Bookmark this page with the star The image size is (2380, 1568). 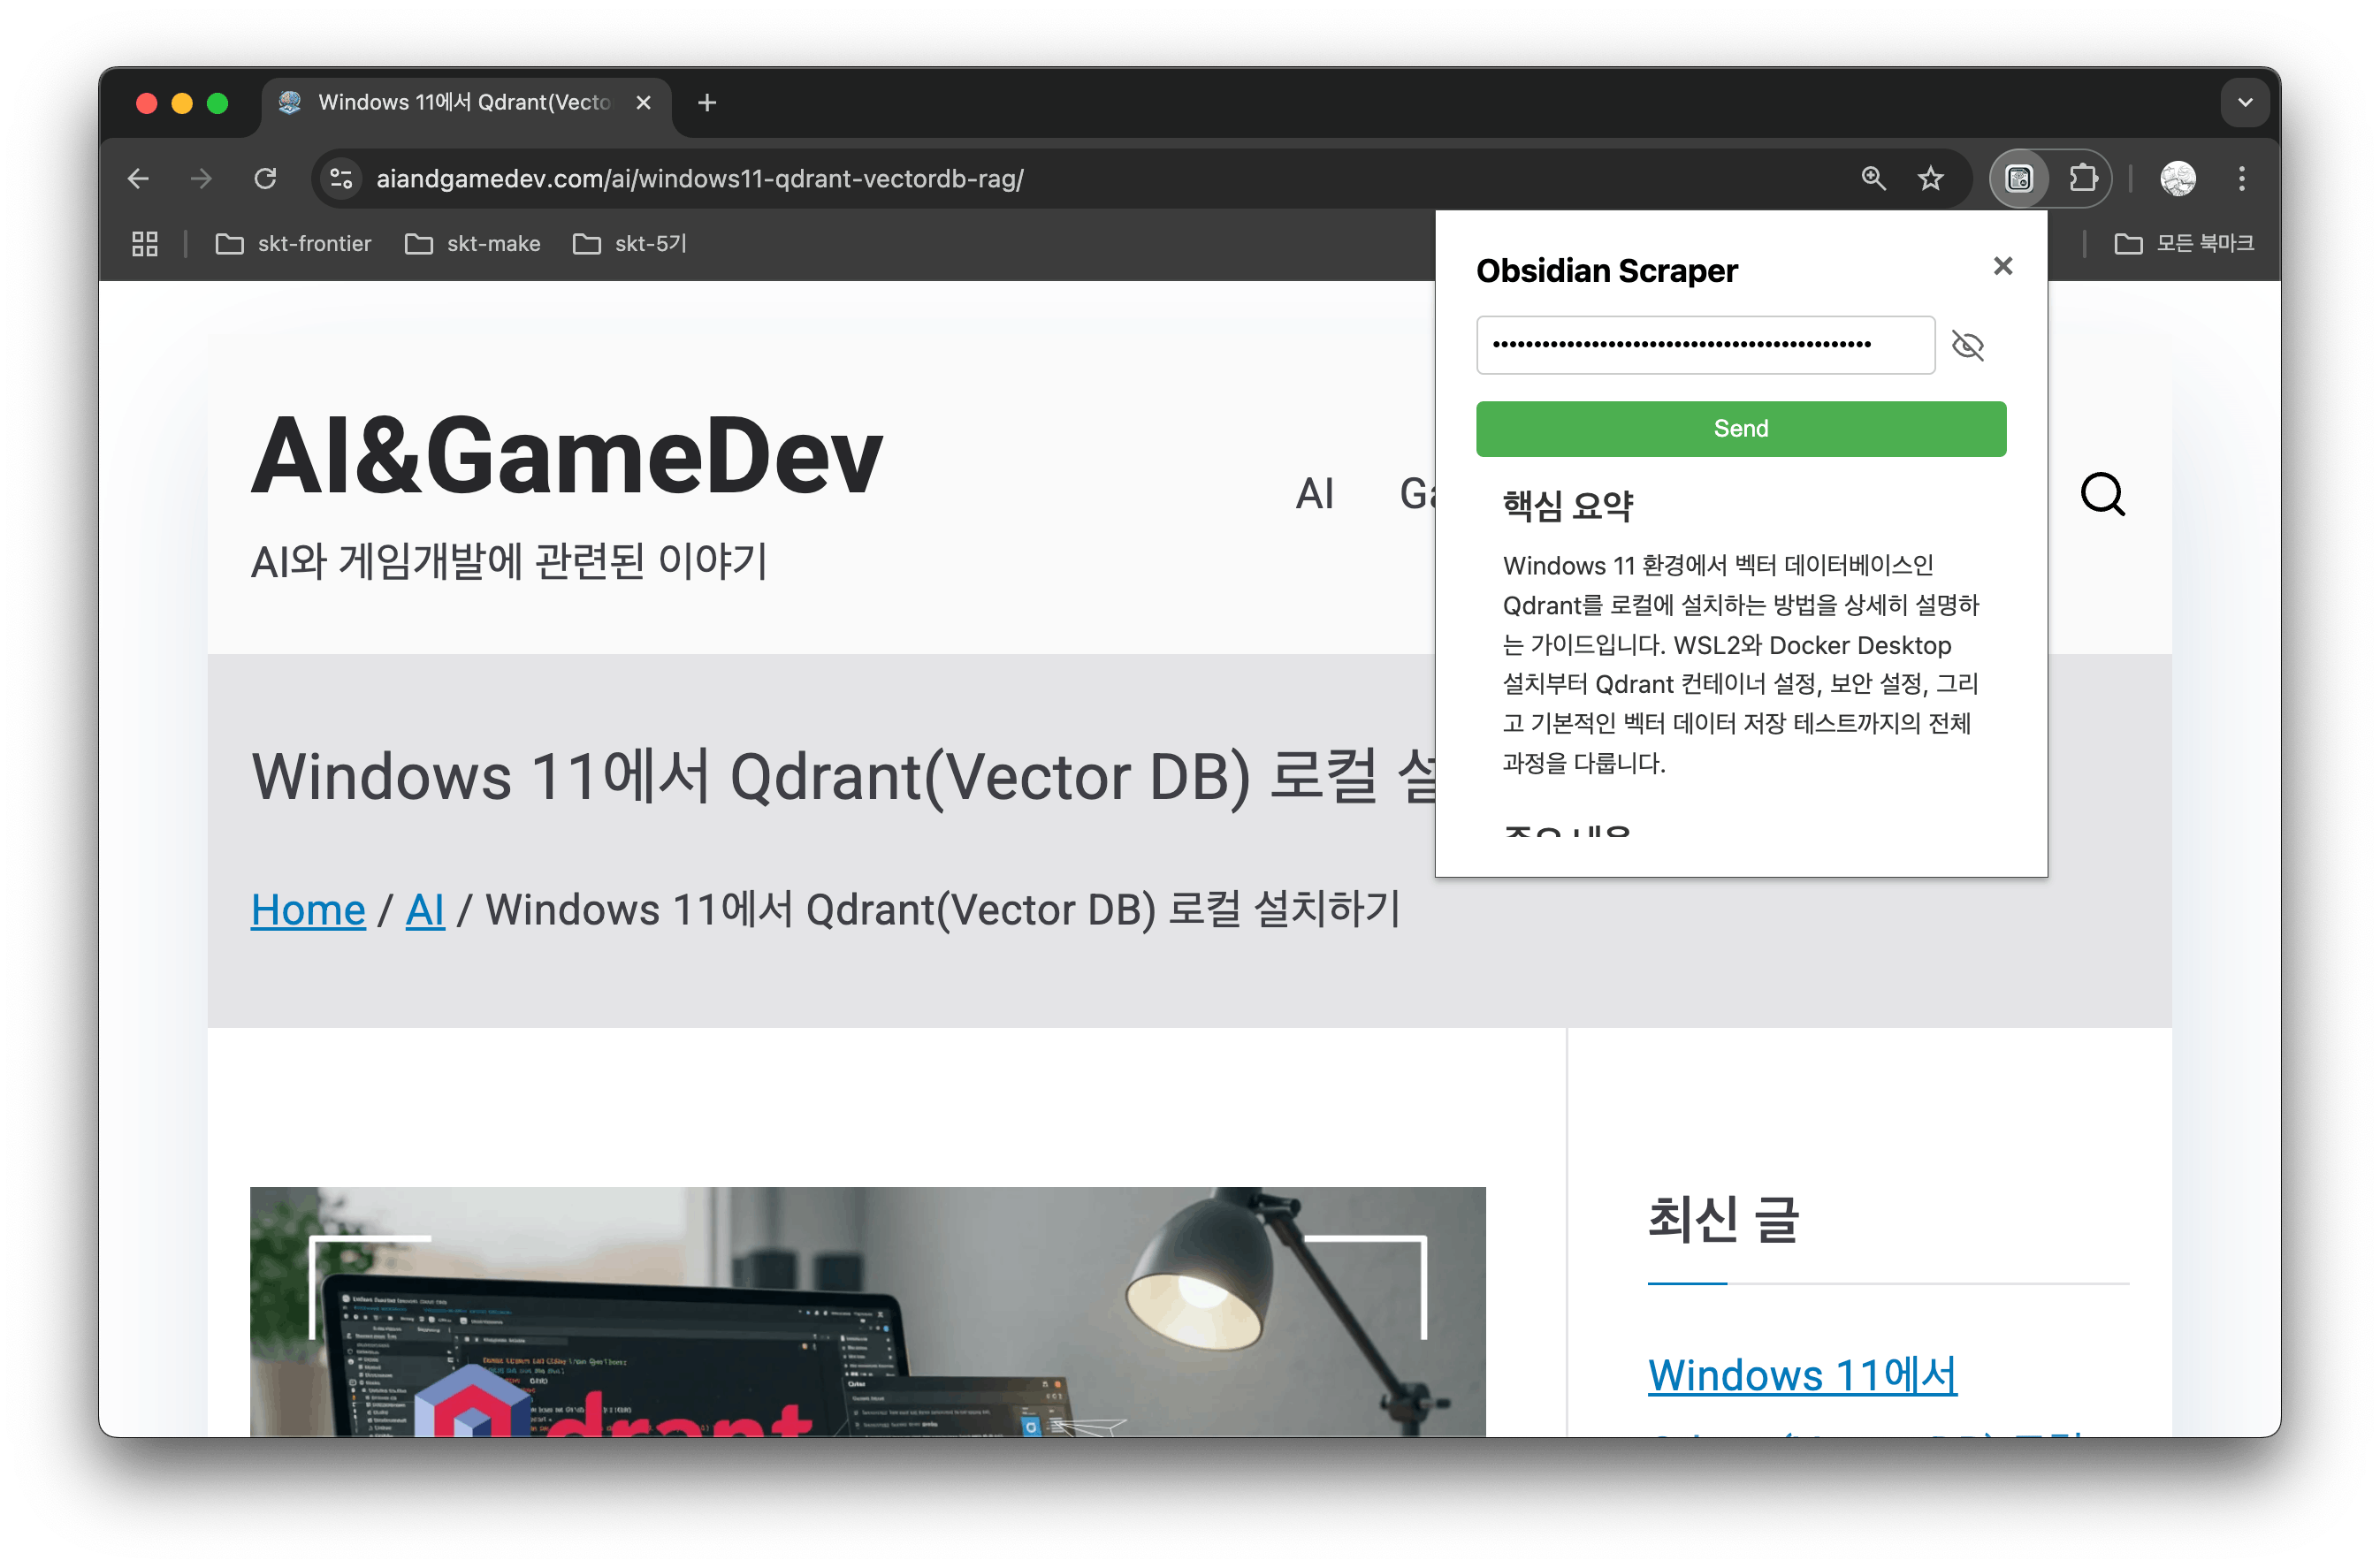point(1930,179)
